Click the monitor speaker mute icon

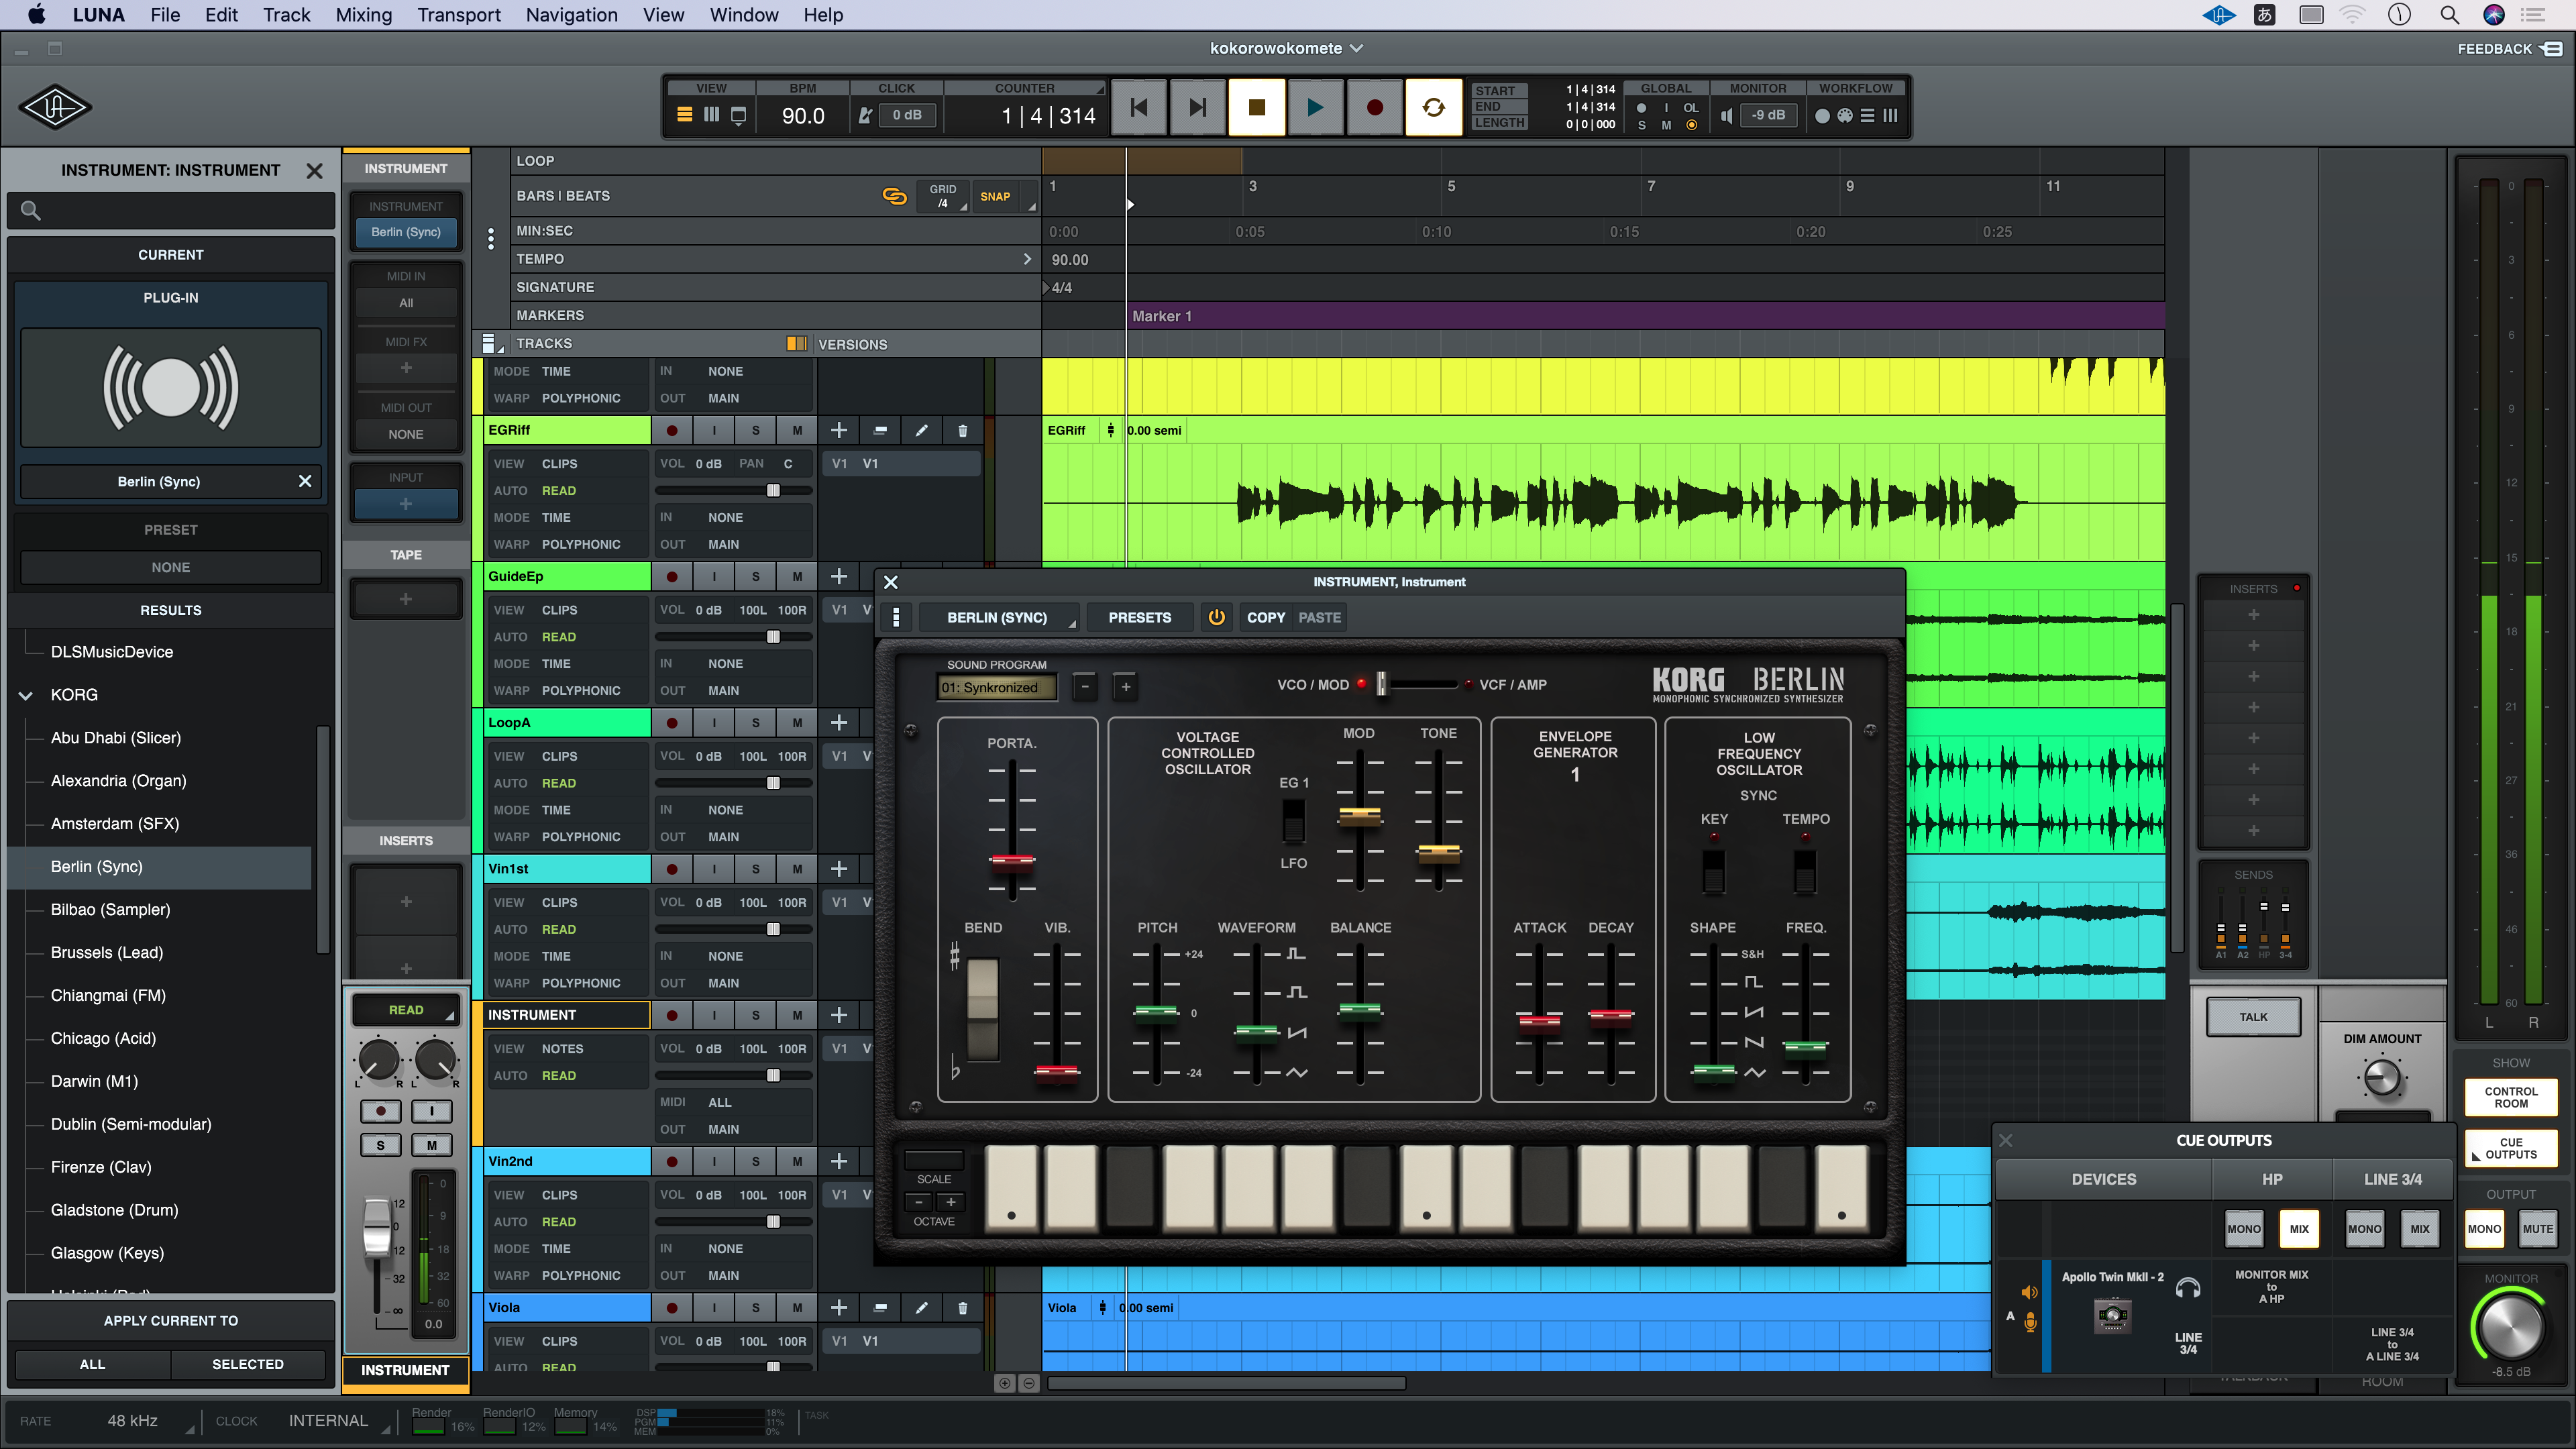point(1726,116)
